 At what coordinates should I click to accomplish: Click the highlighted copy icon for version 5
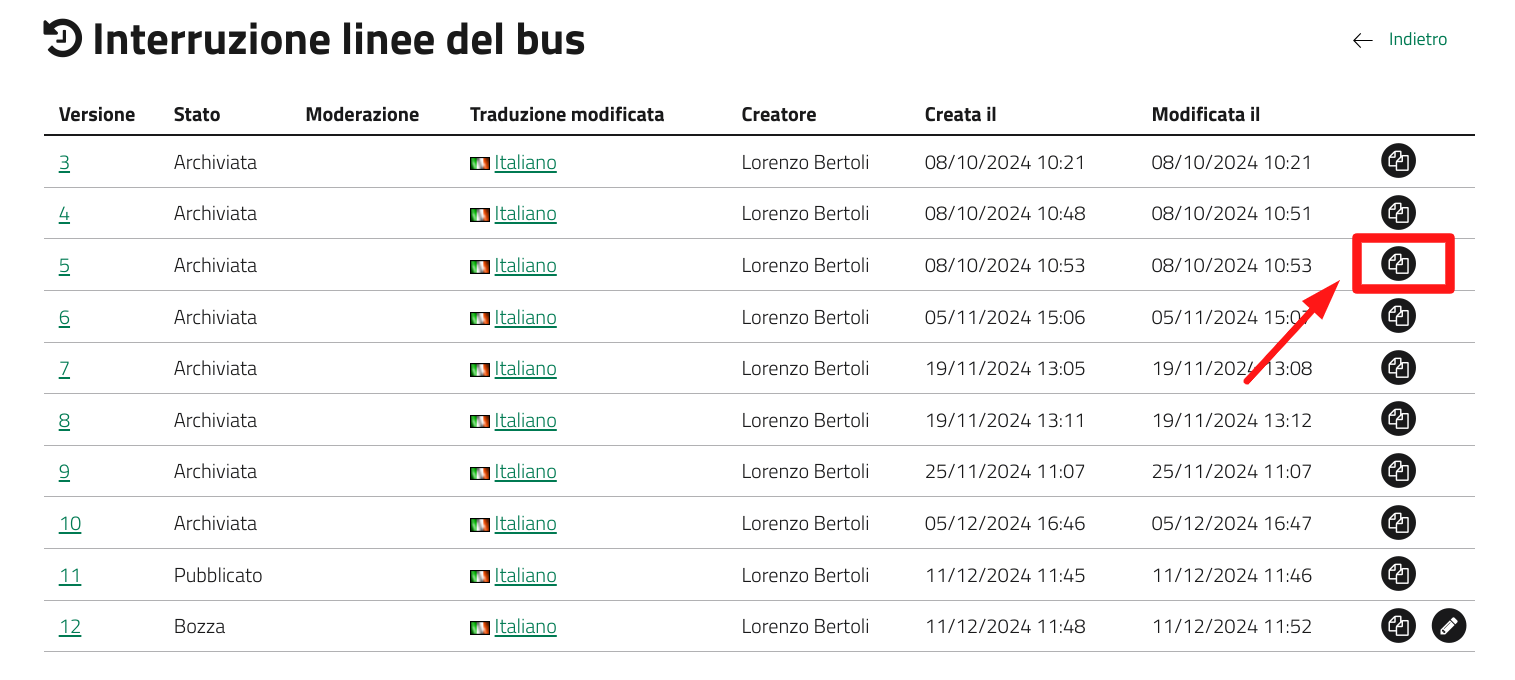coord(1399,265)
